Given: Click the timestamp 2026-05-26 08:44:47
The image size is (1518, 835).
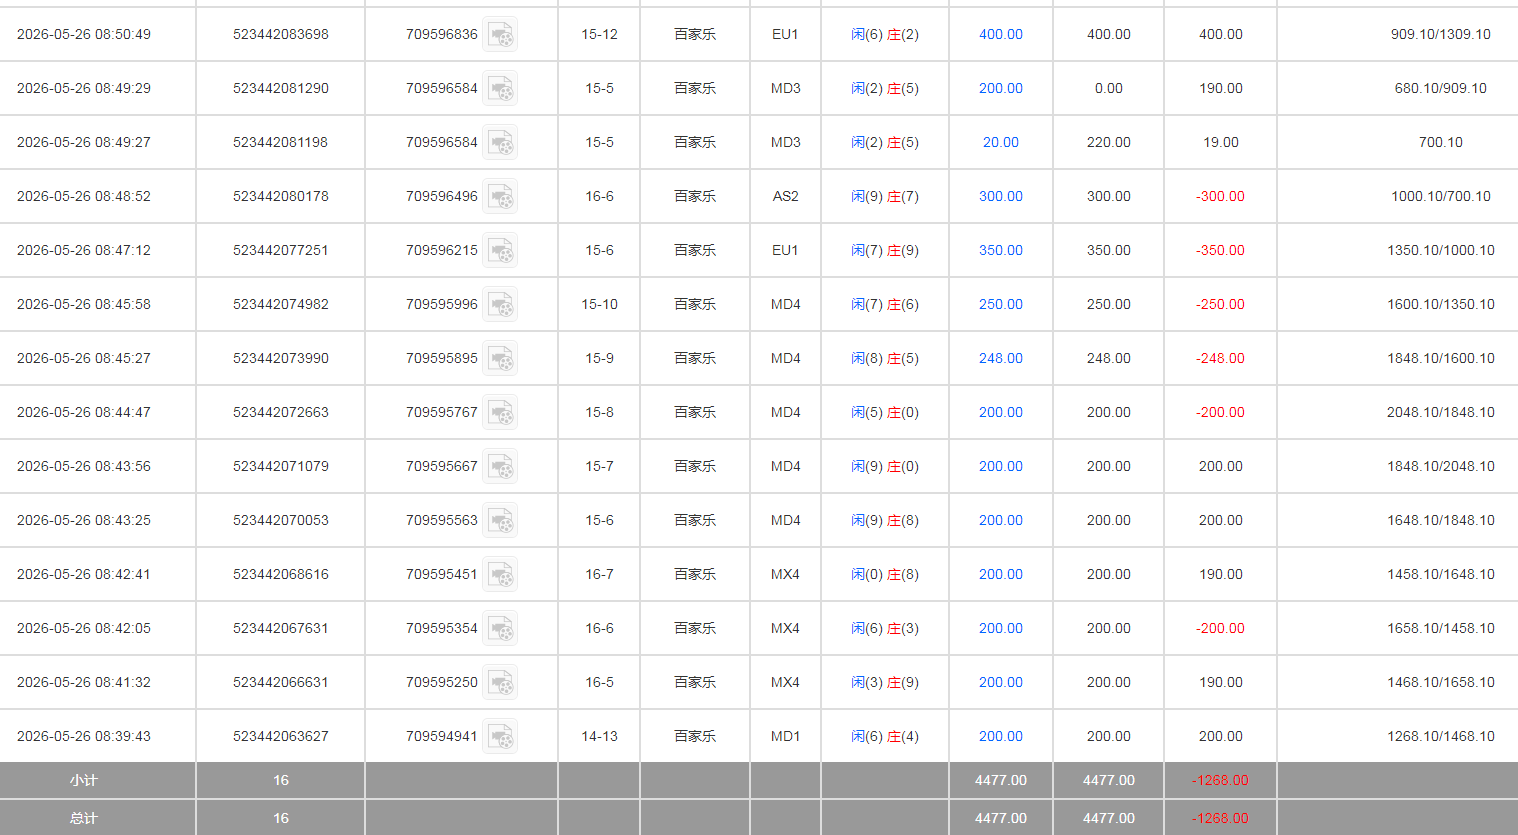Looking at the screenshot, I should tap(84, 412).
